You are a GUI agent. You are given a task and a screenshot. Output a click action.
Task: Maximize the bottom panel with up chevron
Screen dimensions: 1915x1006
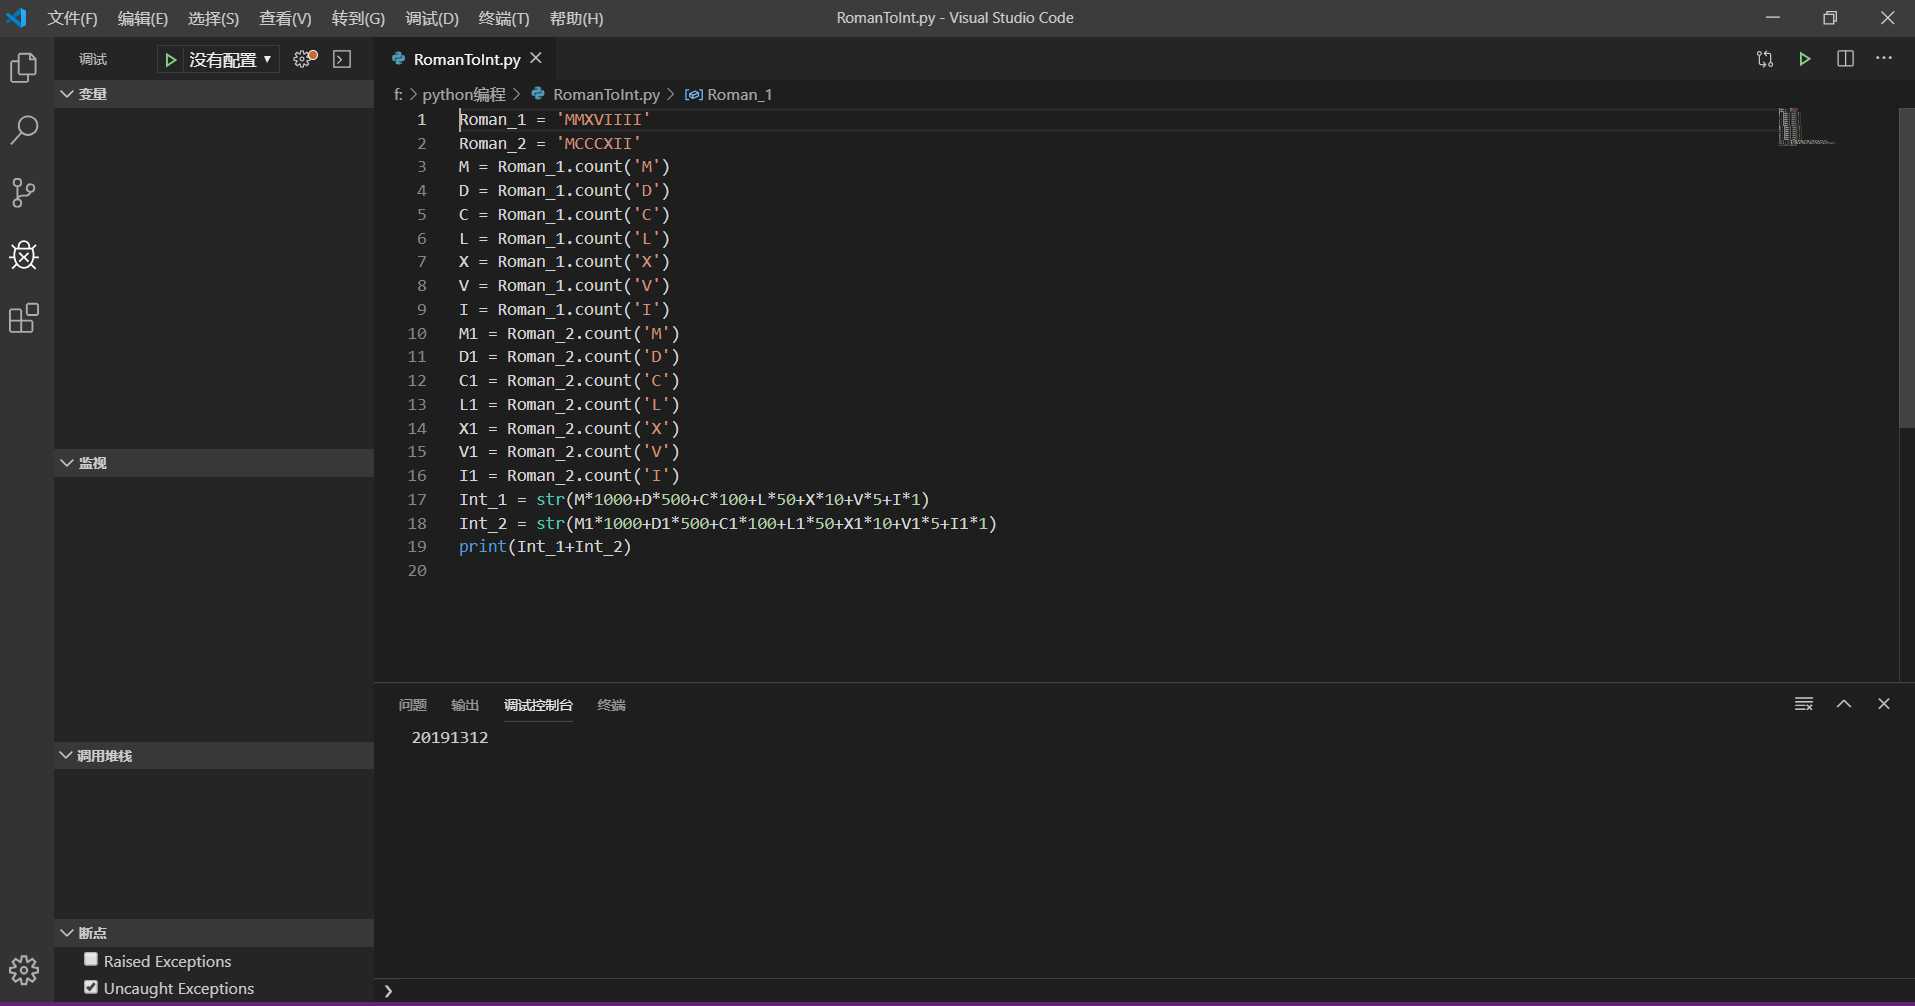pyautogui.click(x=1844, y=704)
